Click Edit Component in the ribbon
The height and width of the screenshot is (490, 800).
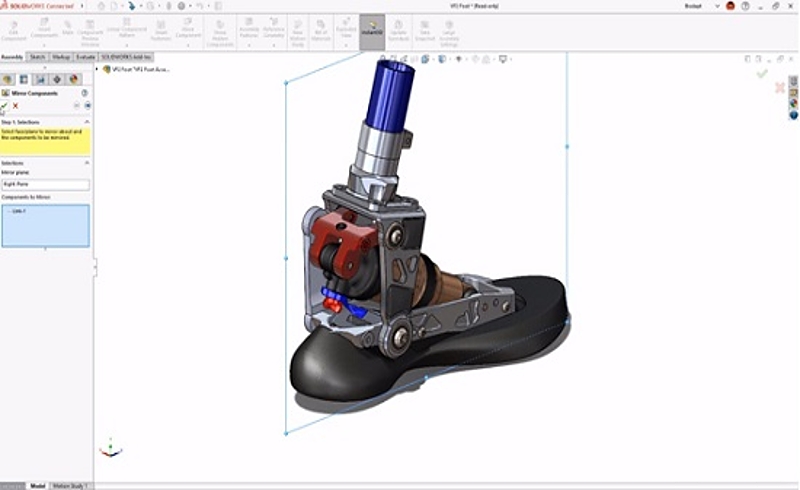pyautogui.click(x=14, y=32)
